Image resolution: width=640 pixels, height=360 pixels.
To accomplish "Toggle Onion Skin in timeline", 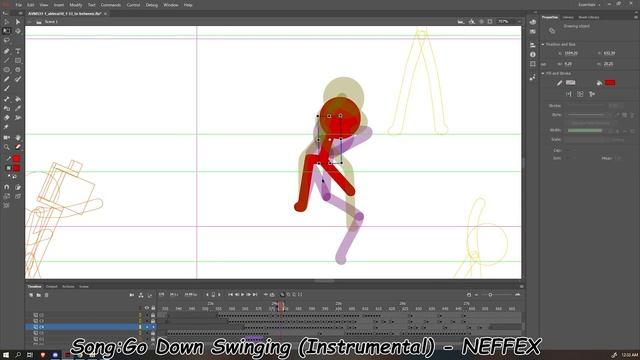I will [282, 294].
